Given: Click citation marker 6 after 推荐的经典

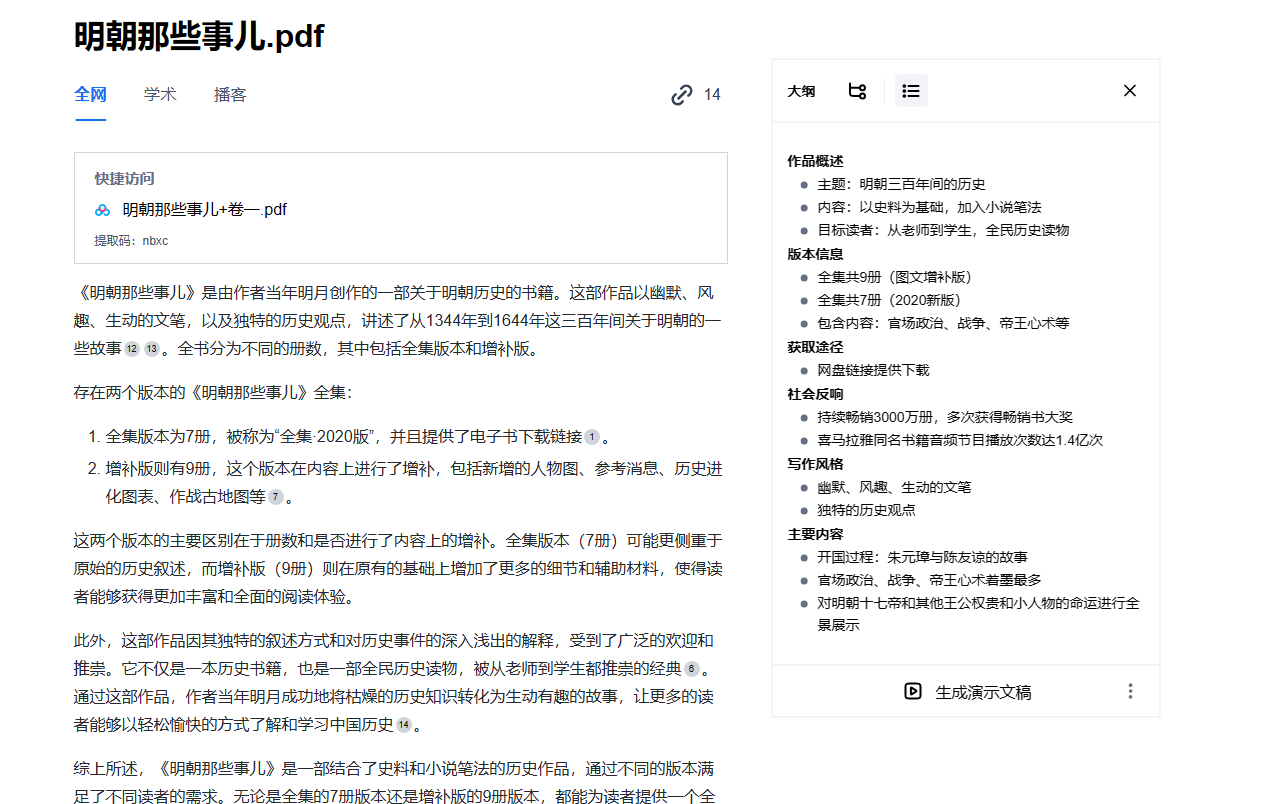Looking at the screenshot, I should [x=692, y=669].
